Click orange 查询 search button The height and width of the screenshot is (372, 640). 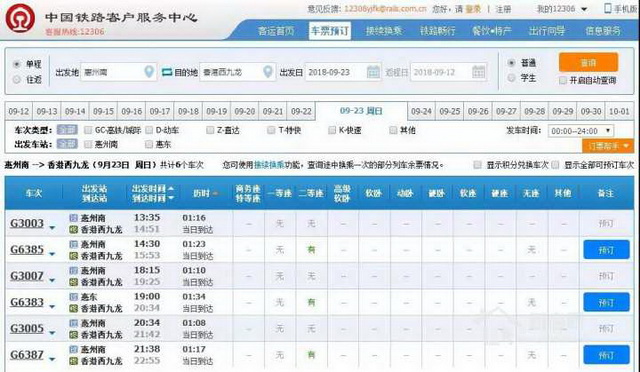point(588,62)
